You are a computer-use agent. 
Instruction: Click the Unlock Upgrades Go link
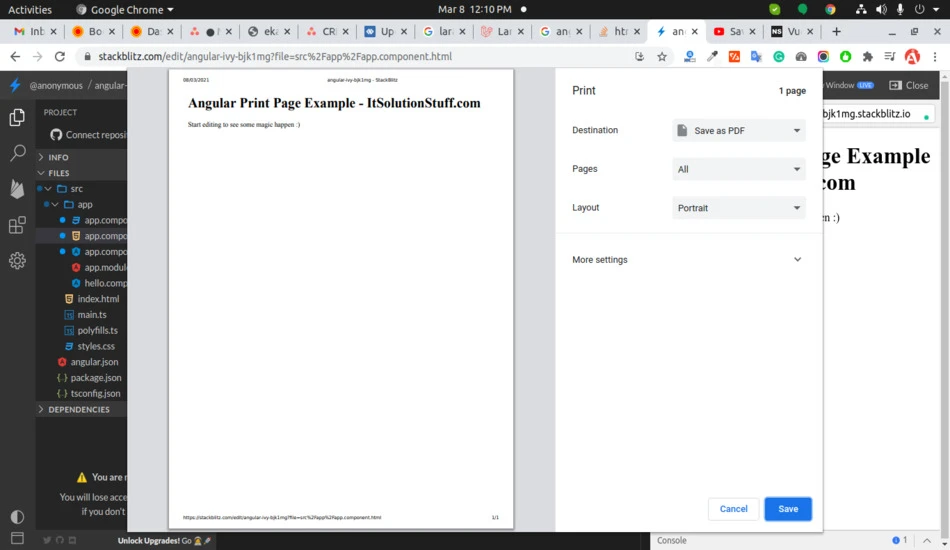[164, 540]
